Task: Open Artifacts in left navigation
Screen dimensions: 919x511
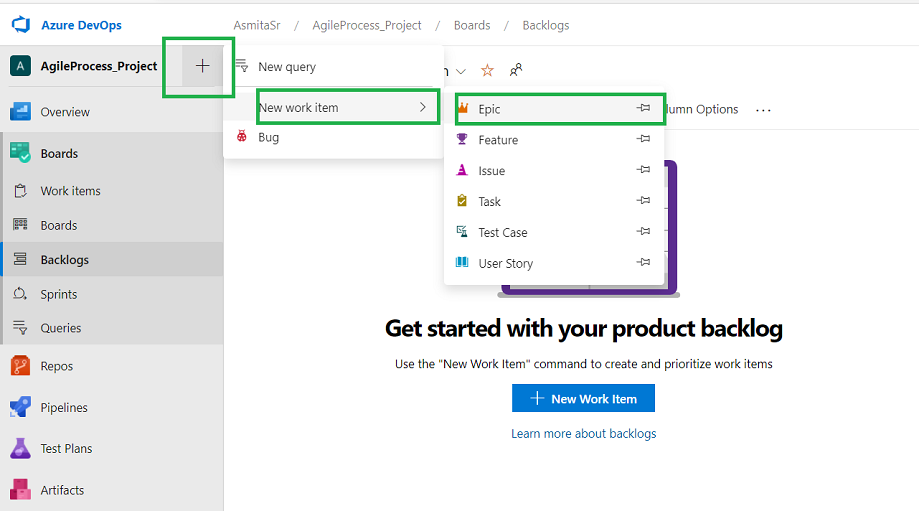Action: coord(62,490)
